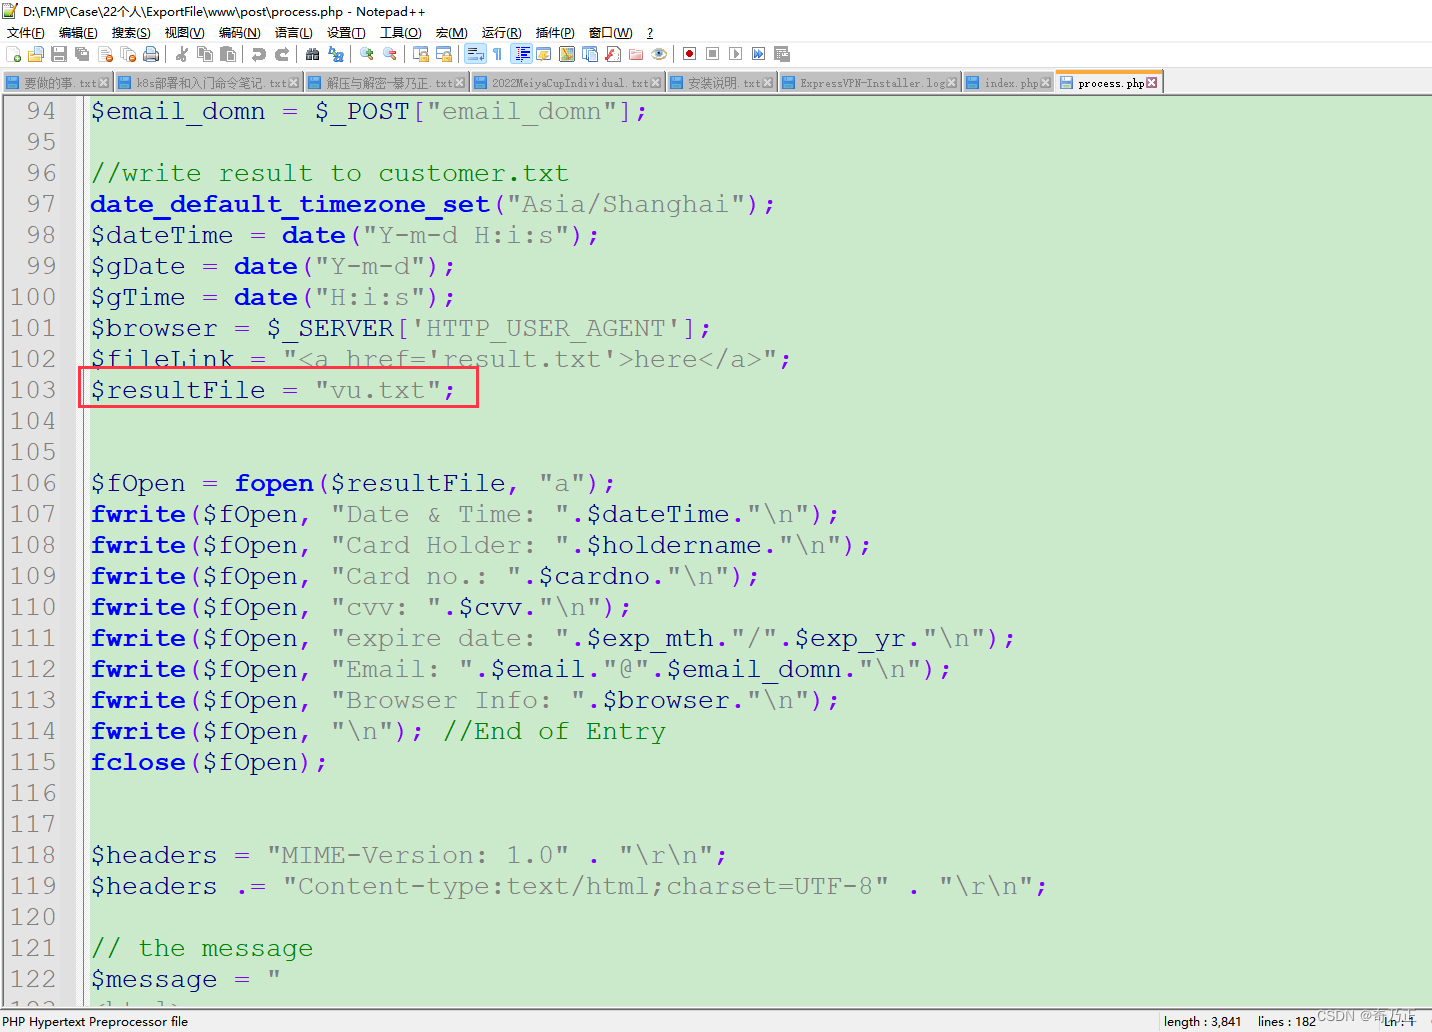Open the 编辑(E) menu
Screen dimensions: 1432x1032
click(78, 33)
